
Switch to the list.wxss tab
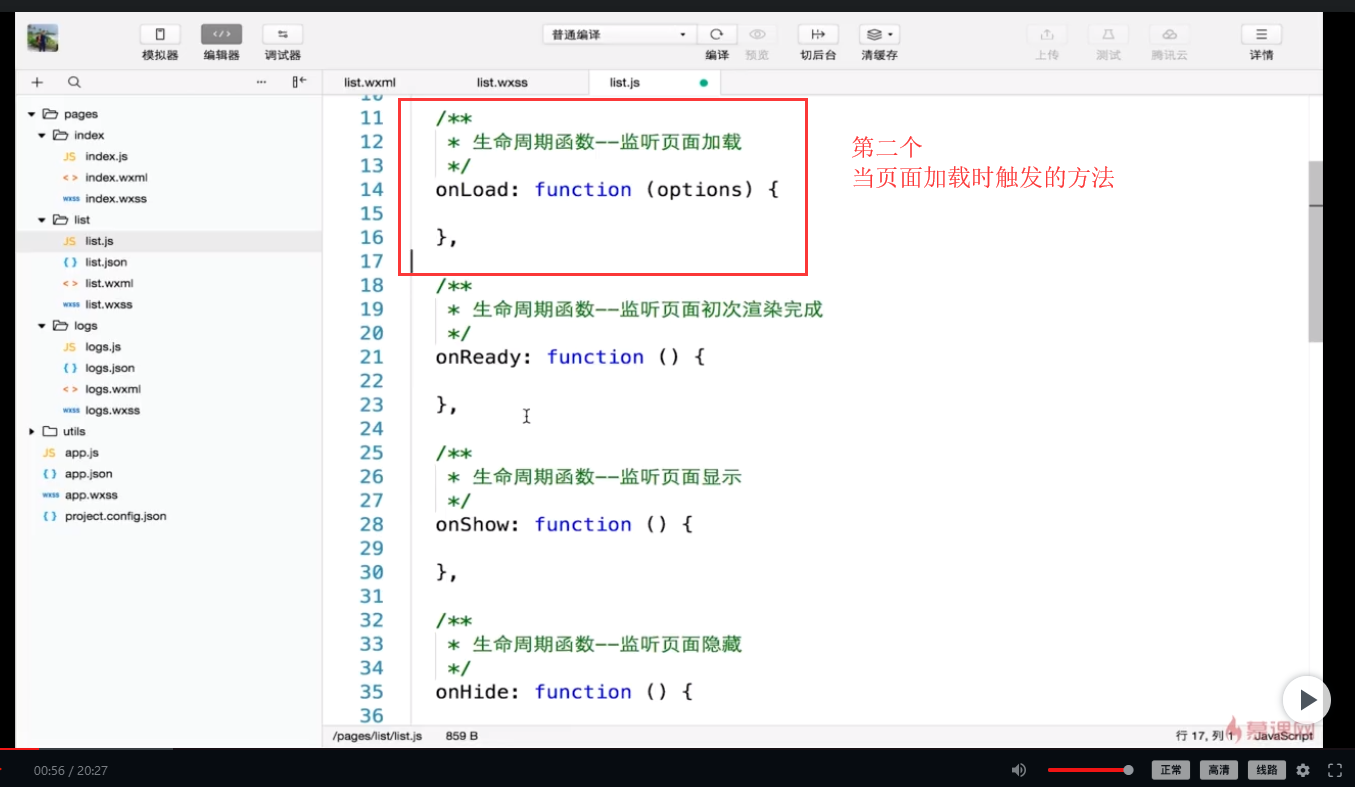pyautogui.click(x=502, y=82)
